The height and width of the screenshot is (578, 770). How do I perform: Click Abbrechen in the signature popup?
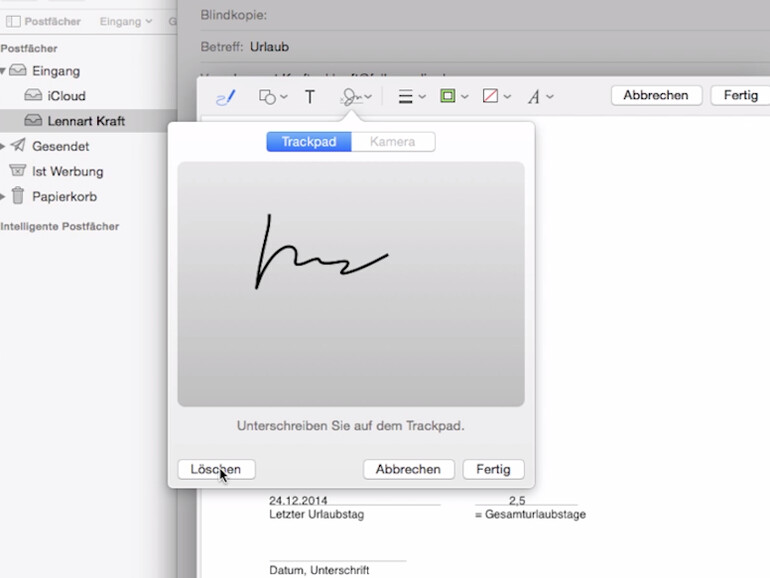tap(409, 469)
